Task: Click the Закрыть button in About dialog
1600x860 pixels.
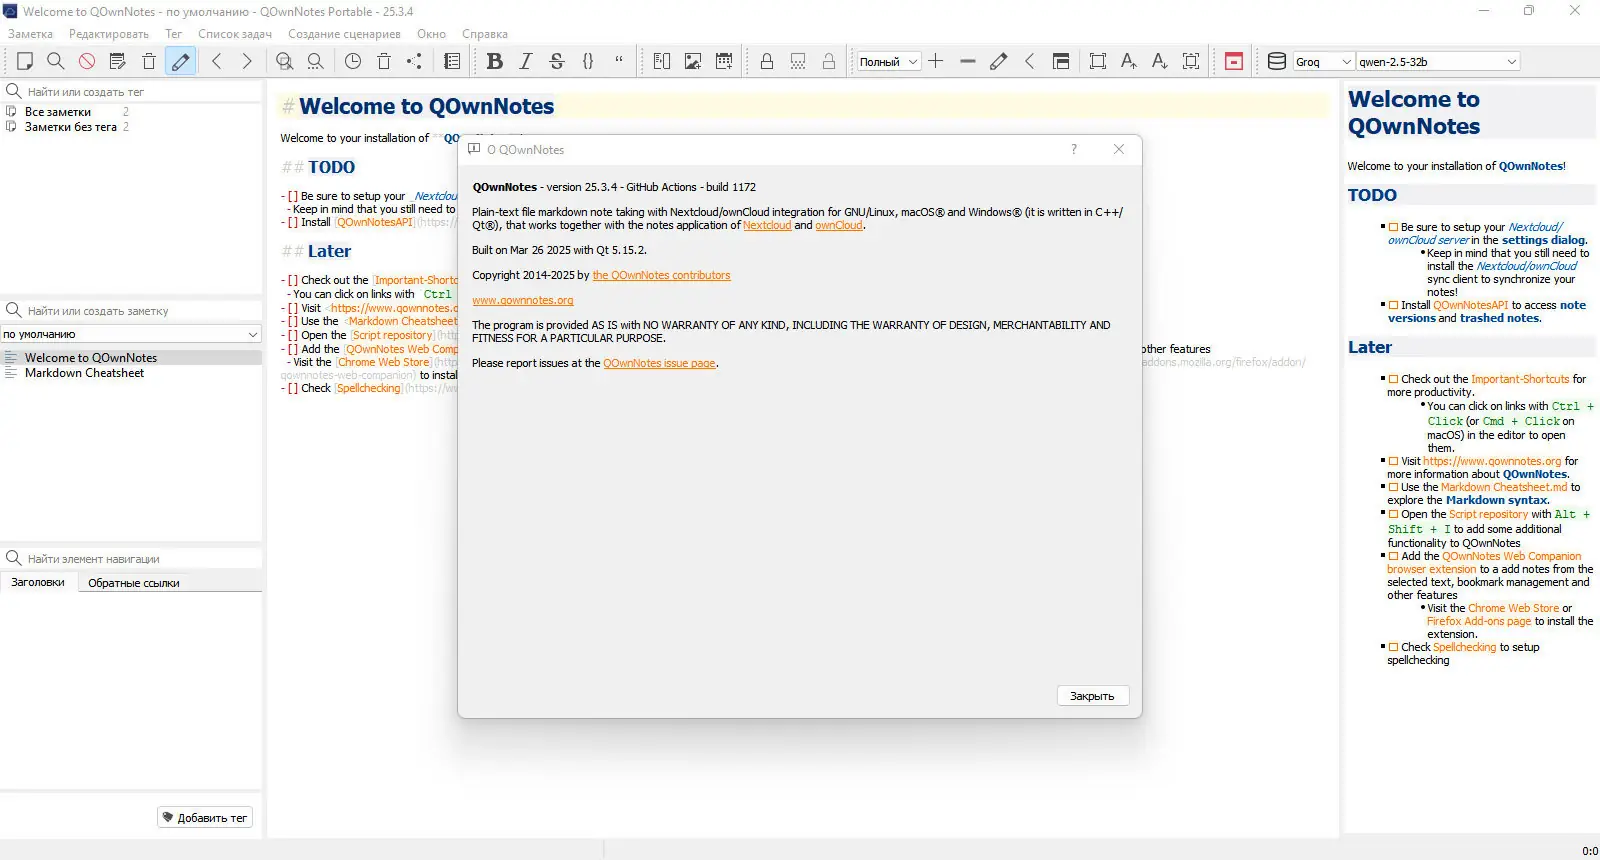Action: pos(1092,696)
